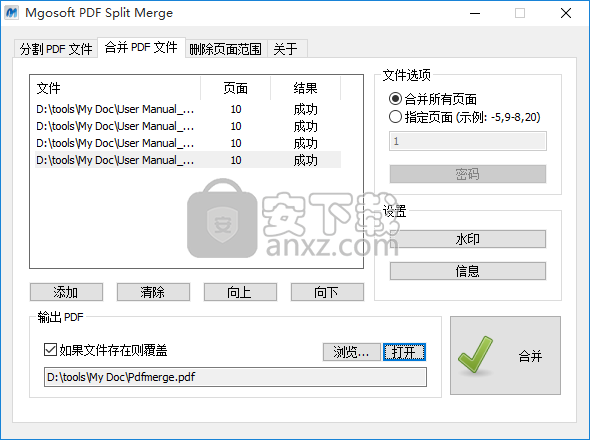Click the output path field D:\tools\My Doc\Pdfmerge.pdf
This screenshot has width=590, height=440.
coord(235,377)
